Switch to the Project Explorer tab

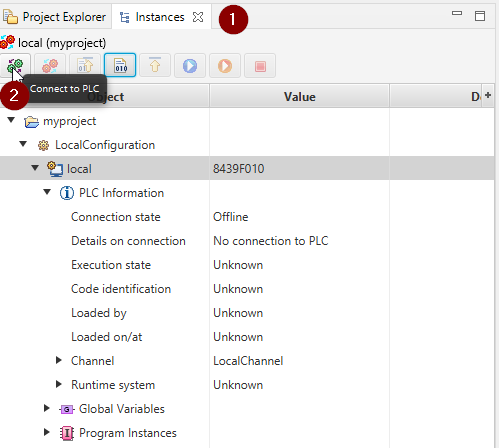pyautogui.click(x=55, y=17)
